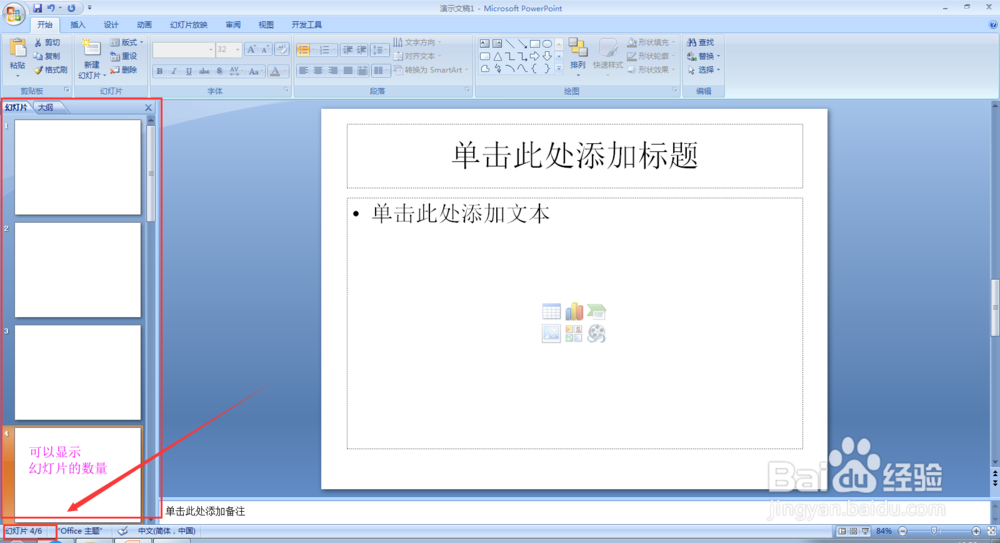Activate the Format Painter (格式刷)
The image size is (1000, 543).
tap(50, 70)
